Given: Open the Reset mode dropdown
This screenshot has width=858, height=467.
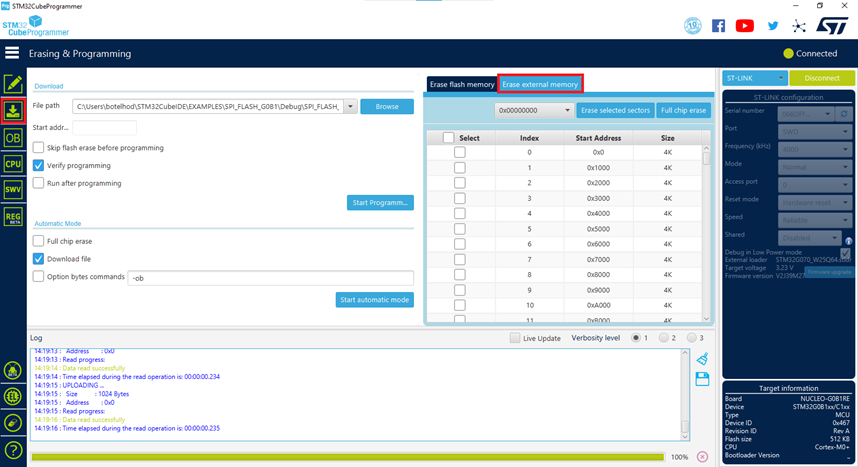Looking at the screenshot, I should tap(814, 203).
